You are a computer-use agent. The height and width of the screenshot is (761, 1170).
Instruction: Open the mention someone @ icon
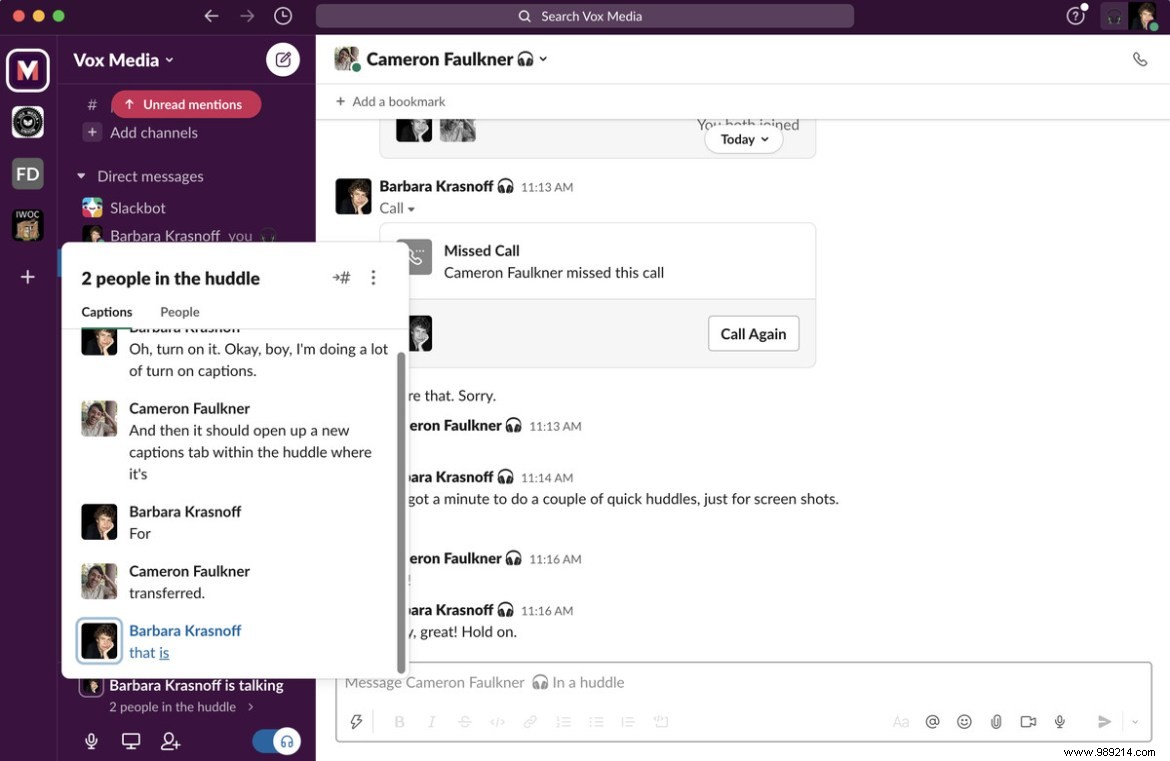(x=931, y=721)
